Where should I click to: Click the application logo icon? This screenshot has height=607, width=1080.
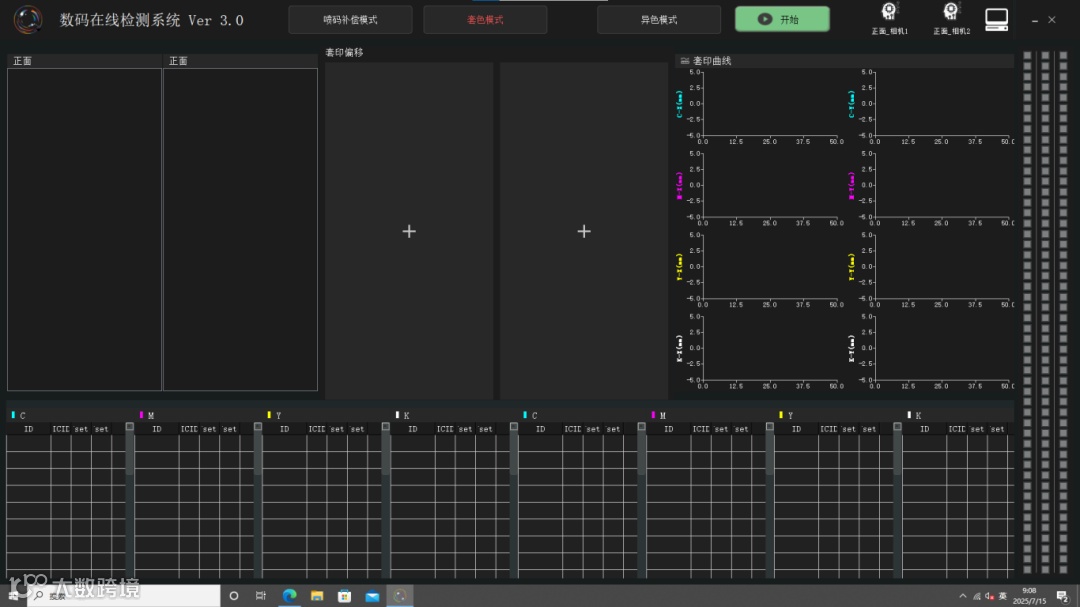click(x=28, y=19)
